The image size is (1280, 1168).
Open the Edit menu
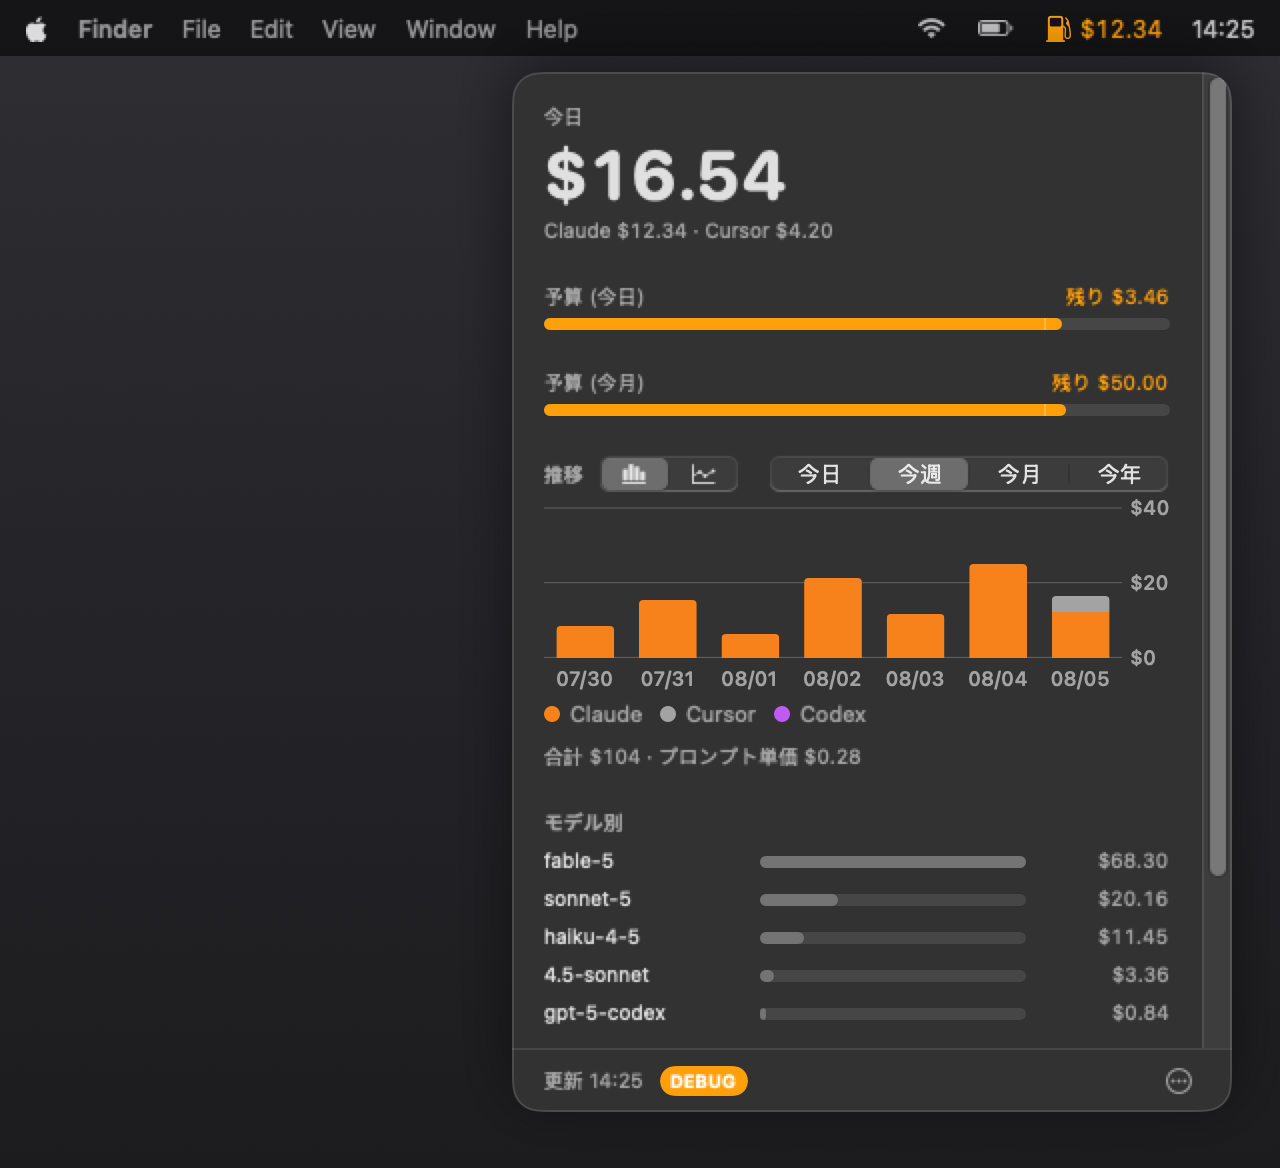pos(271,29)
